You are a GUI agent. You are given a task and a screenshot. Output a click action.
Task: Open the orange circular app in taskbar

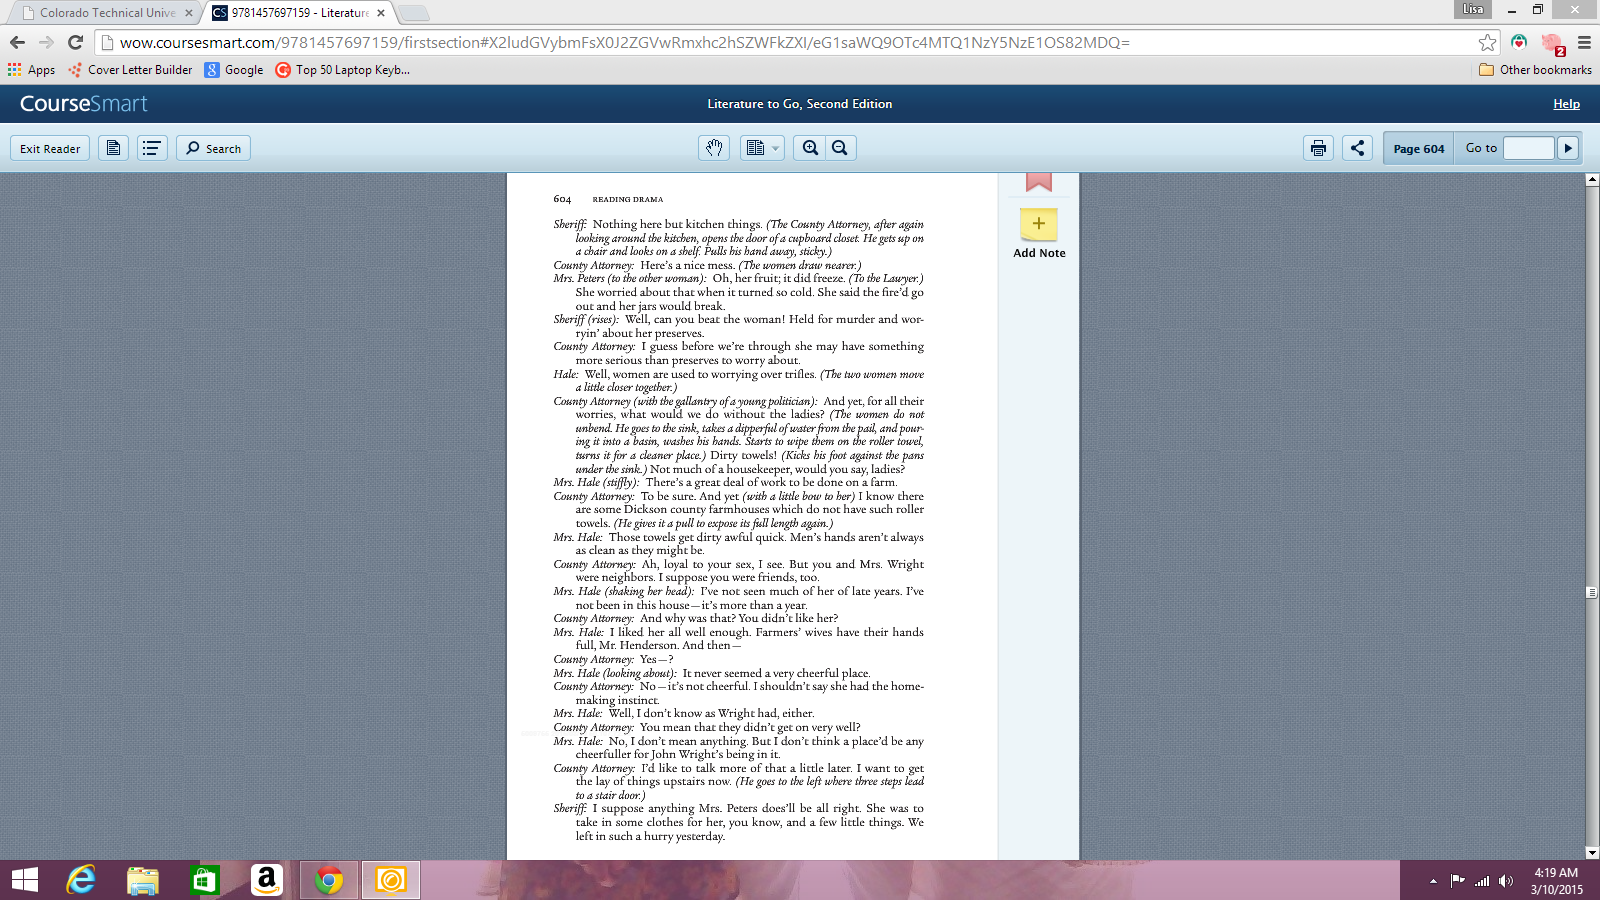pos(390,880)
